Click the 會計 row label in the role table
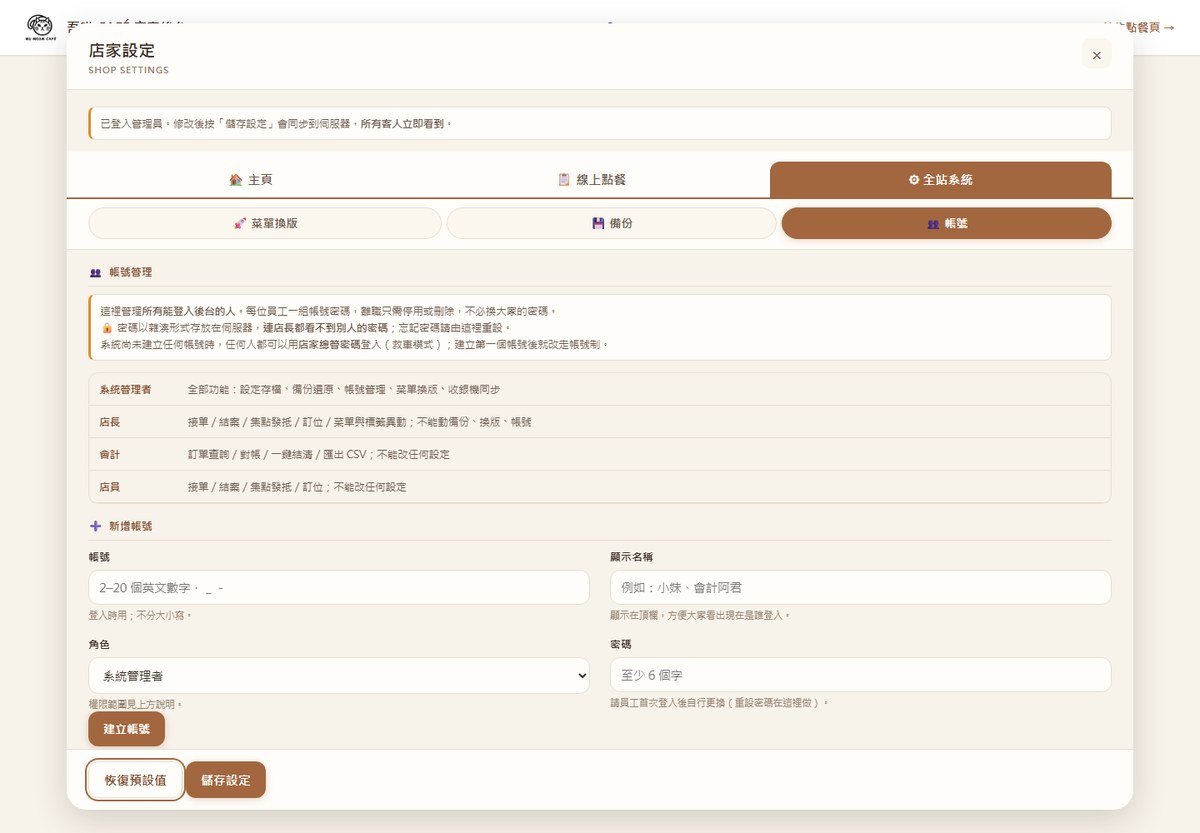This screenshot has width=1200, height=833. tap(110, 454)
